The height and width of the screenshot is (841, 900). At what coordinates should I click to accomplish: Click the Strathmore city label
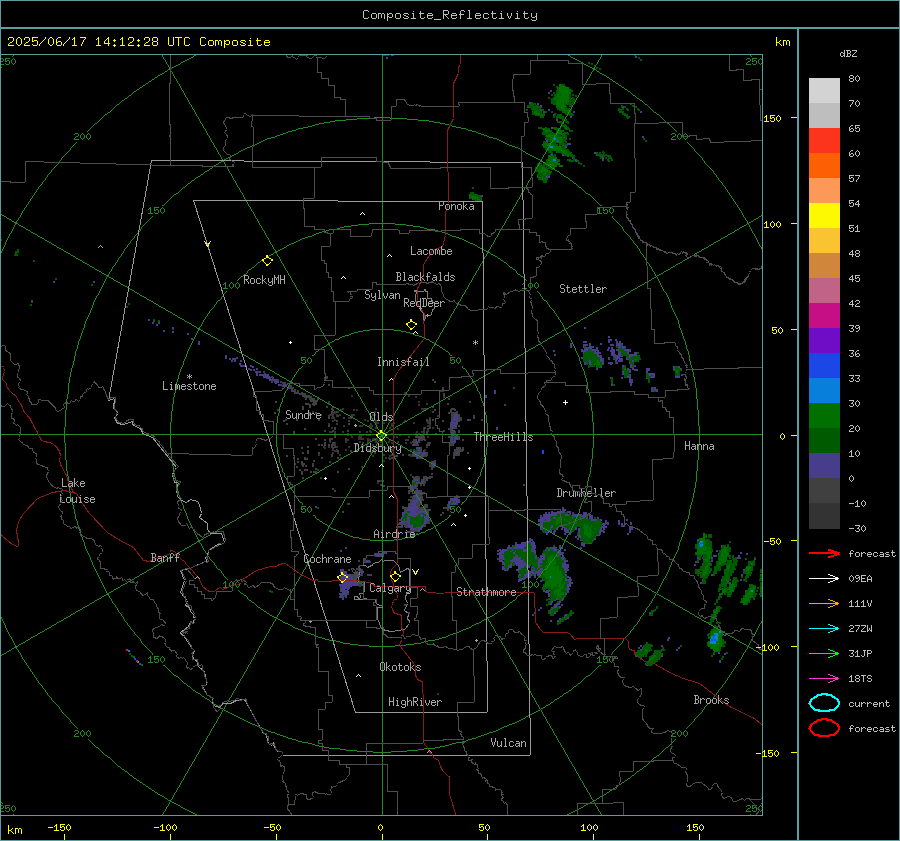[x=486, y=592]
